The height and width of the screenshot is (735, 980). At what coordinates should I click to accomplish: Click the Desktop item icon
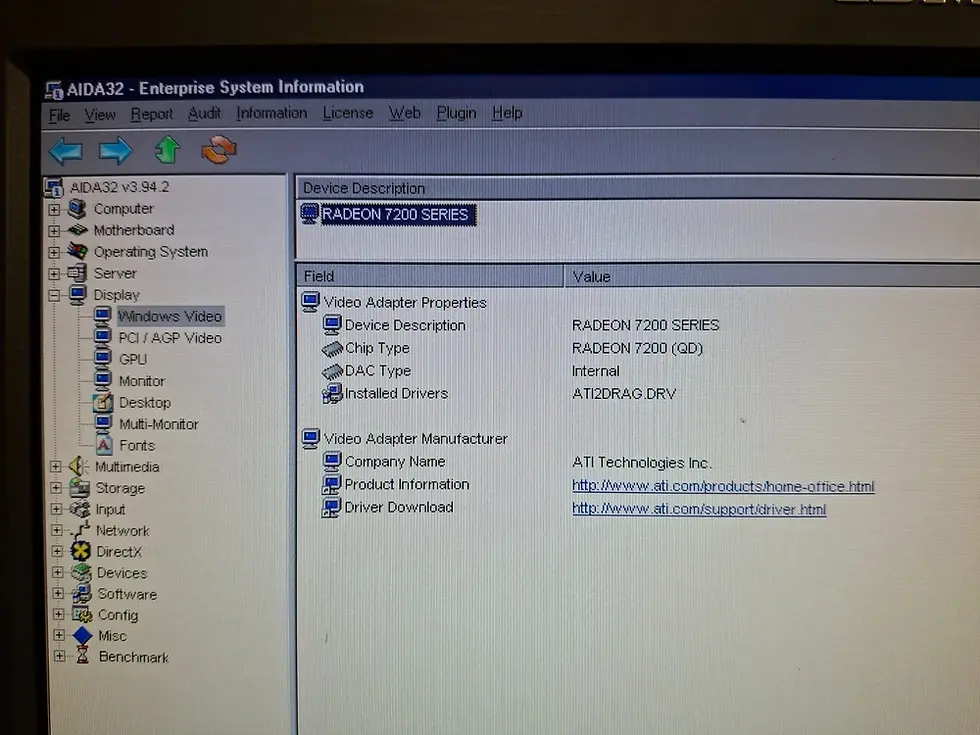(x=103, y=402)
